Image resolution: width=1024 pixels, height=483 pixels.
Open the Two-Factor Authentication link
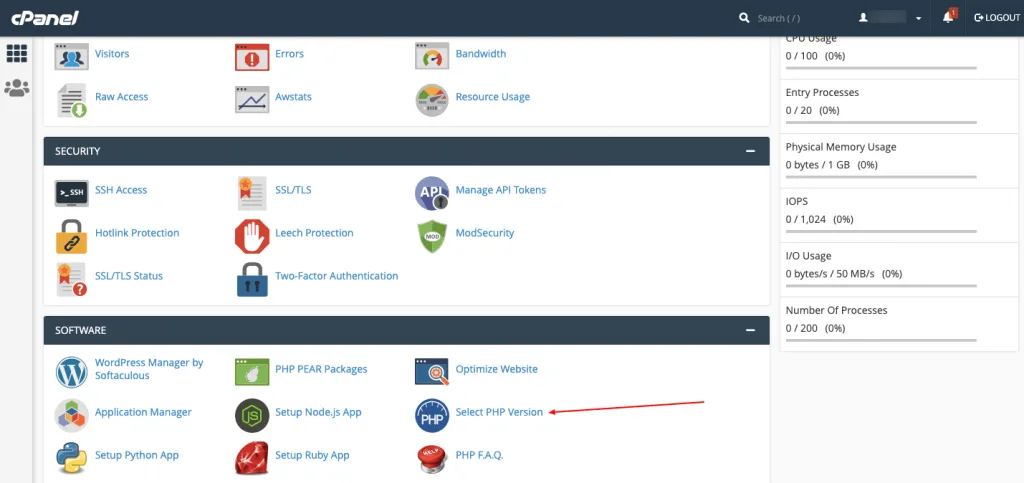[336, 275]
